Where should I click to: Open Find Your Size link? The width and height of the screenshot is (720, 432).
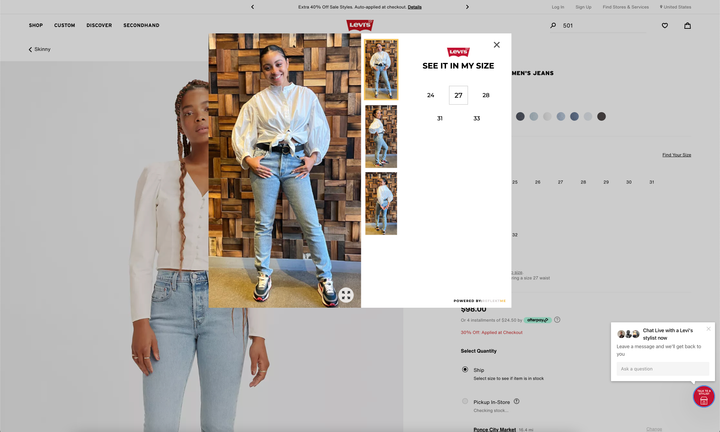coord(676,155)
